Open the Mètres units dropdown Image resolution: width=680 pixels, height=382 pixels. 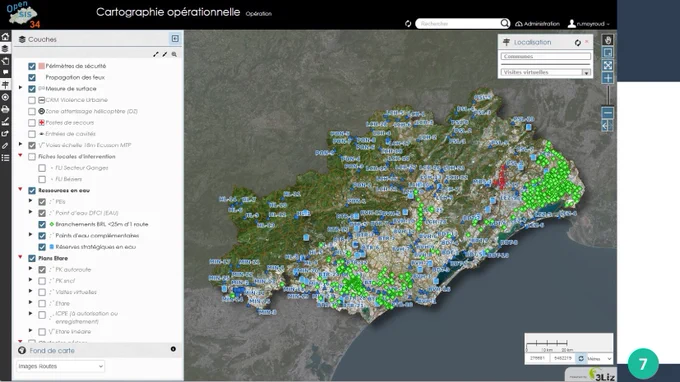[599, 359]
